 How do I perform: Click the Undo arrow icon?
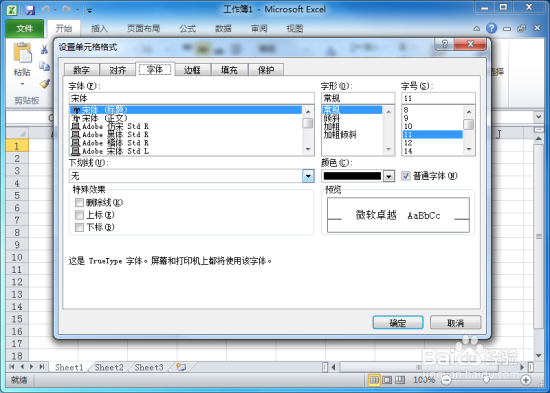click(45, 10)
